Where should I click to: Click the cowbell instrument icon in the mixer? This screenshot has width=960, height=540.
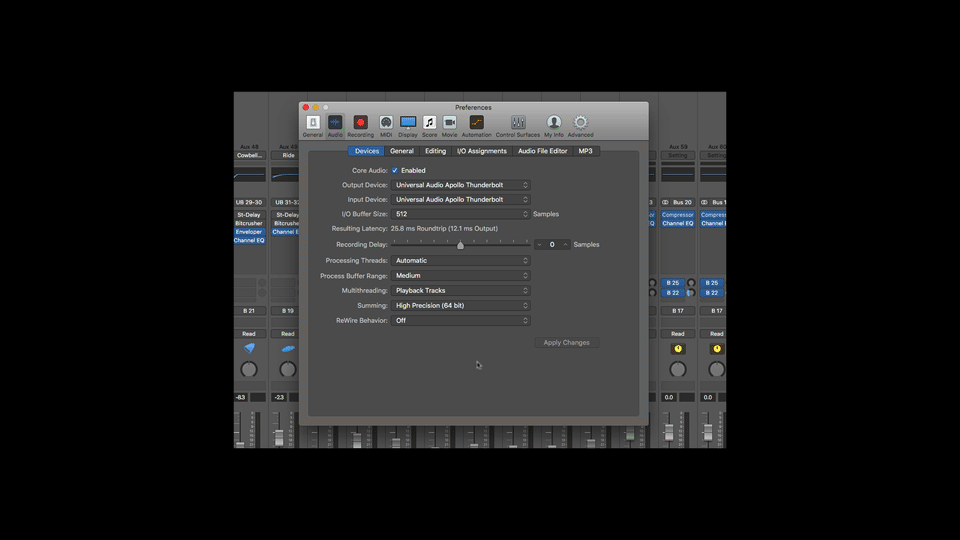[249, 348]
